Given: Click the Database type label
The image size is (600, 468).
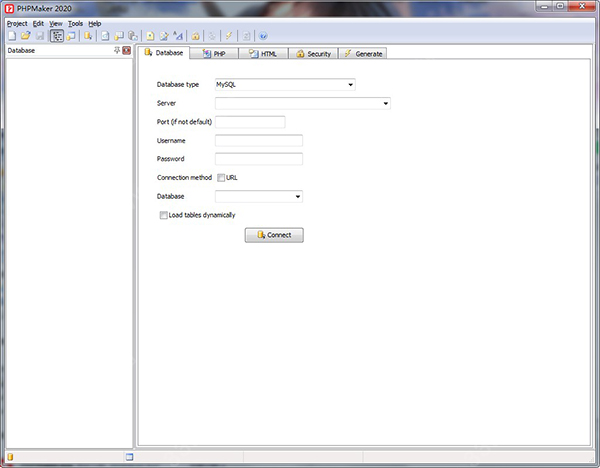Looking at the screenshot, I should point(178,85).
